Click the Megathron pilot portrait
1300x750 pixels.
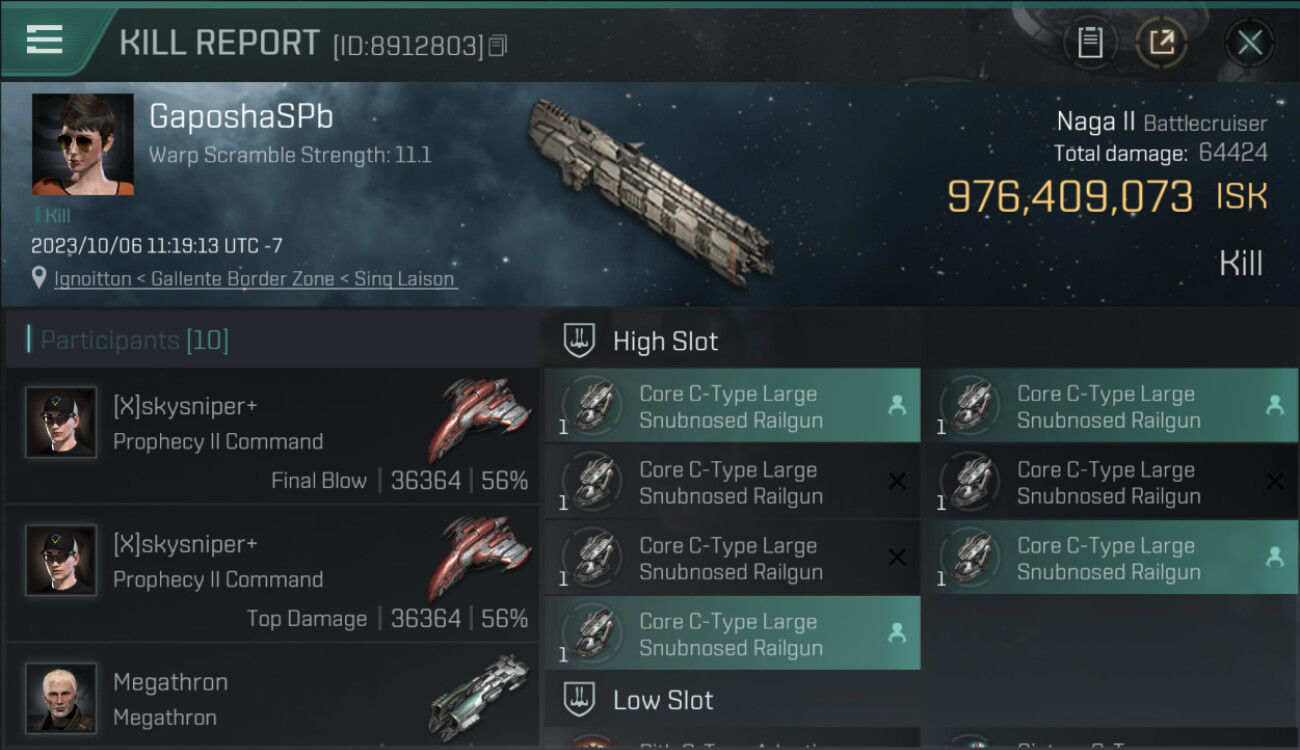coord(61,697)
